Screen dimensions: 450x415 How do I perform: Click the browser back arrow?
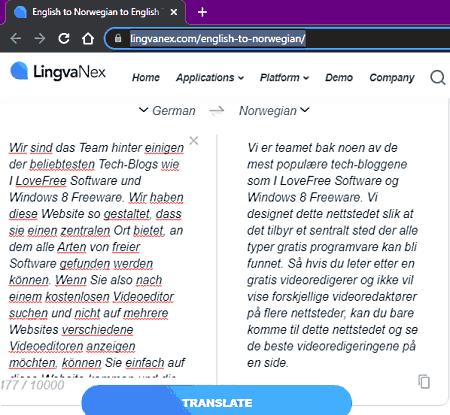pos(16,39)
